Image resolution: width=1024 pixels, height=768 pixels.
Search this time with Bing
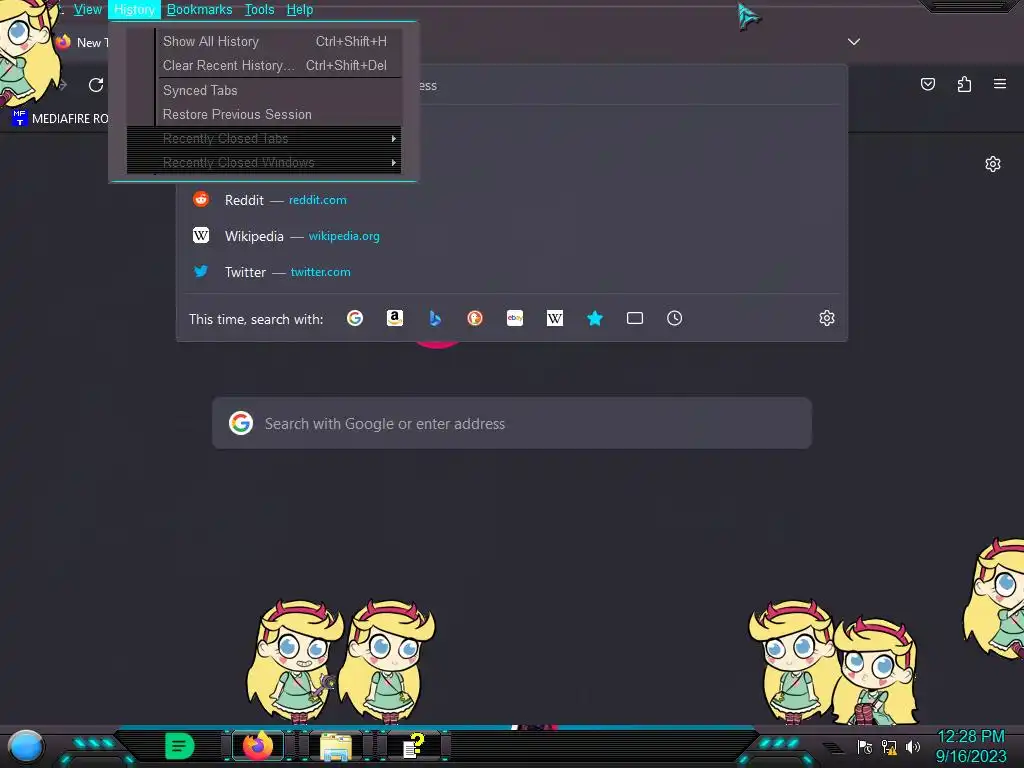[435, 318]
